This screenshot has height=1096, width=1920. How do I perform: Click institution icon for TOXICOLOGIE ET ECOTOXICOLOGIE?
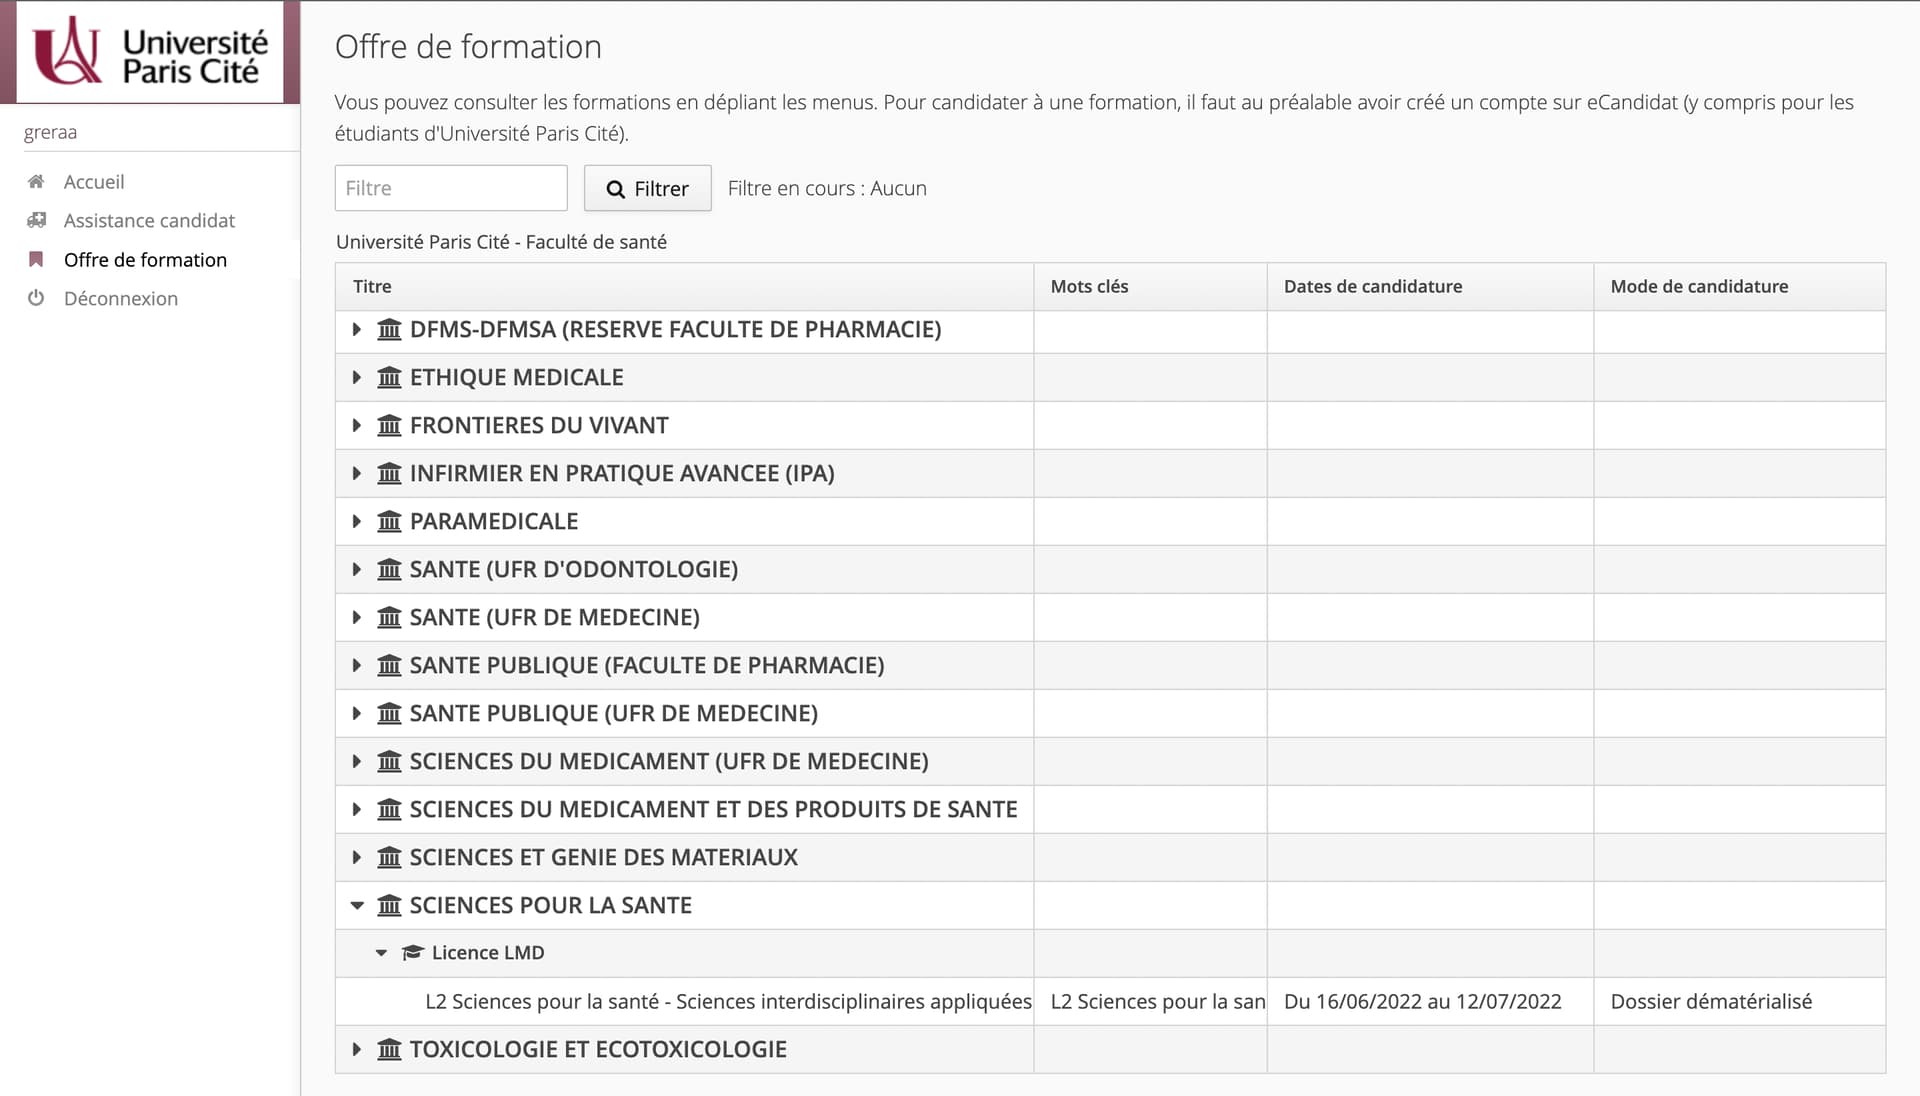(389, 1049)
